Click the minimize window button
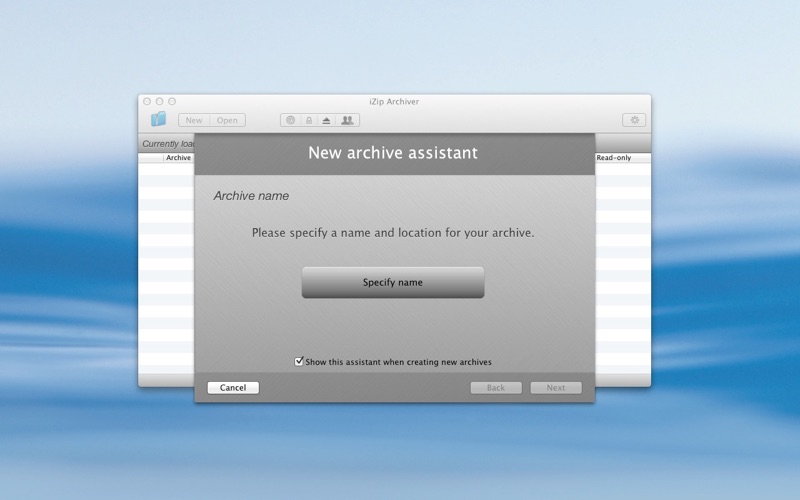The width and height of the screenshot is (800, 500). pyautogui.click(x=159, y=101)
